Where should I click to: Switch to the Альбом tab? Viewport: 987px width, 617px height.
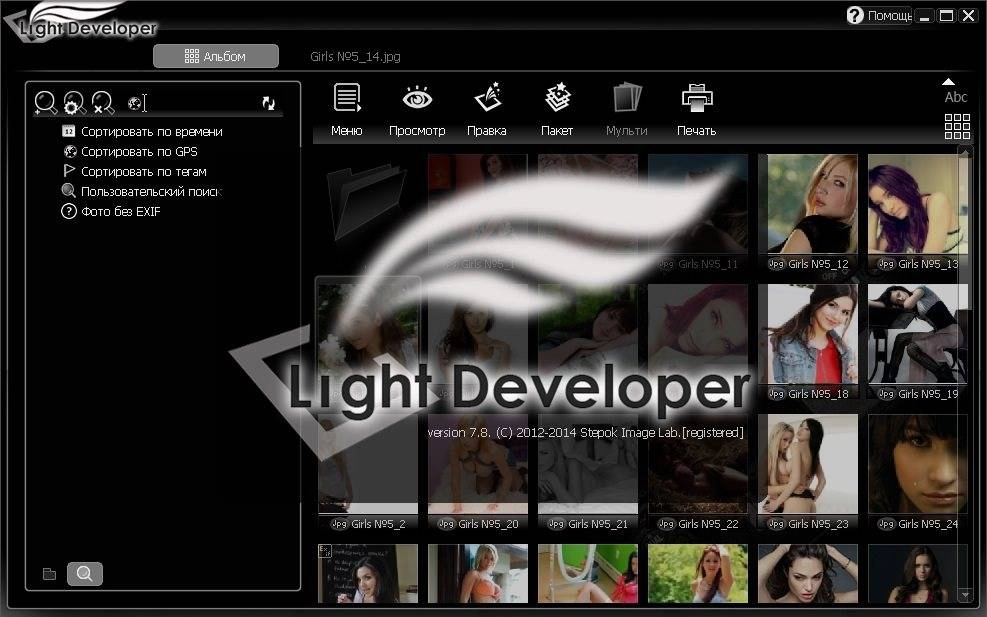coord(216,56)
